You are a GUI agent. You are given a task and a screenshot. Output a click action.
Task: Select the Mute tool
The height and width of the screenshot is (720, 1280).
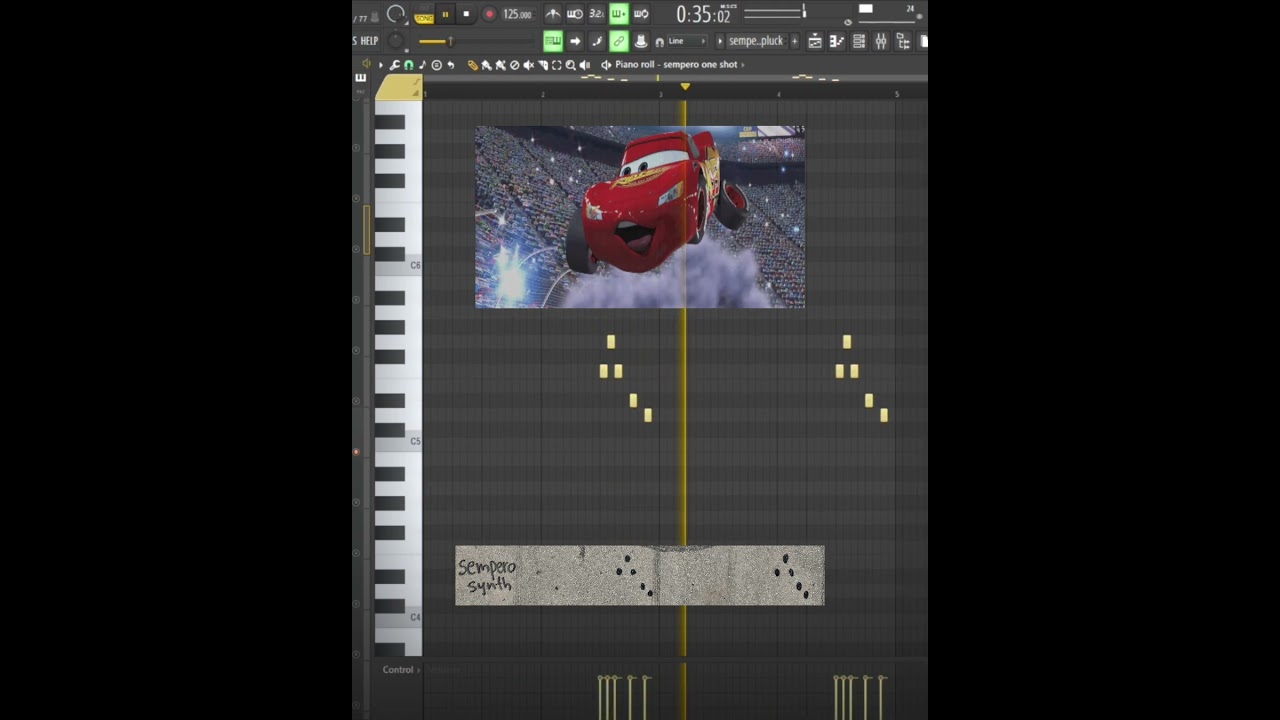(x=529, y=65)
